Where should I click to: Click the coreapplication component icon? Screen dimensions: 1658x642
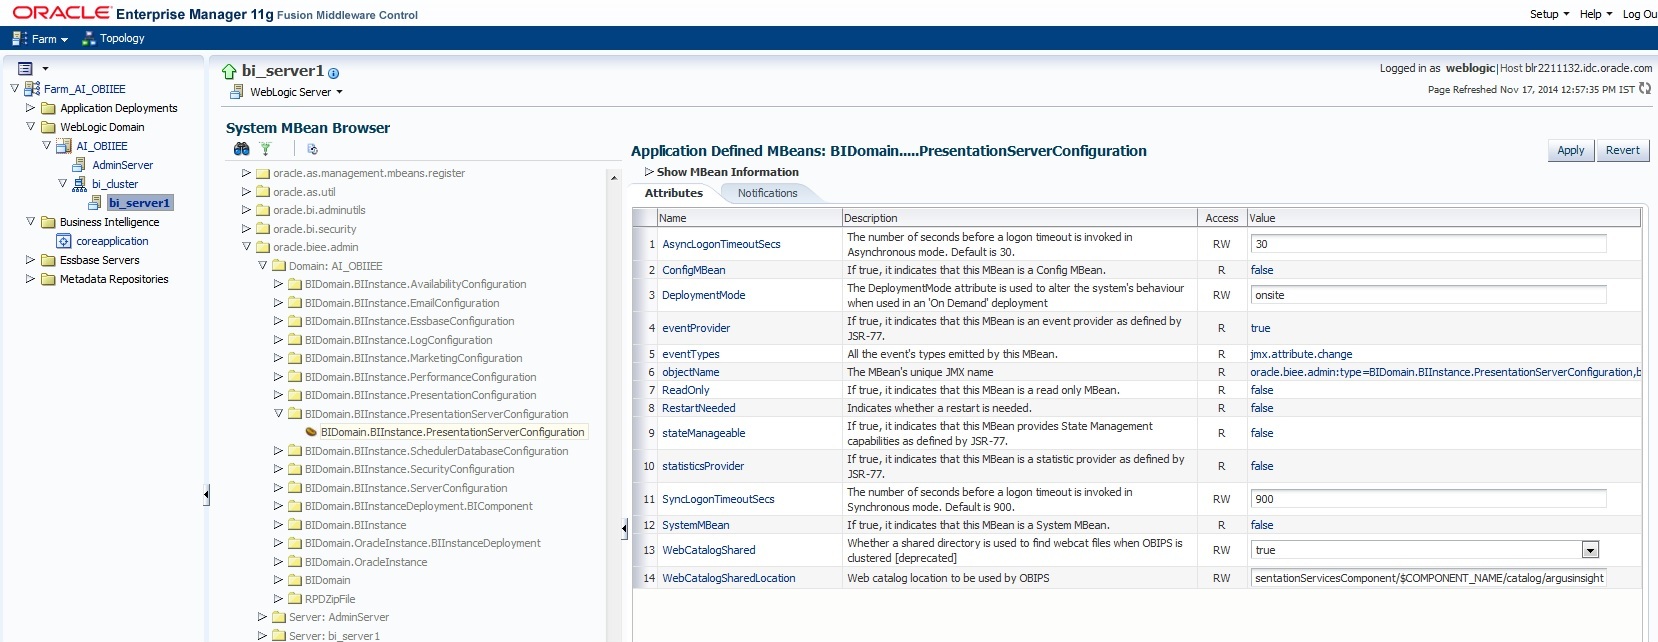click(x=64, y=241)
